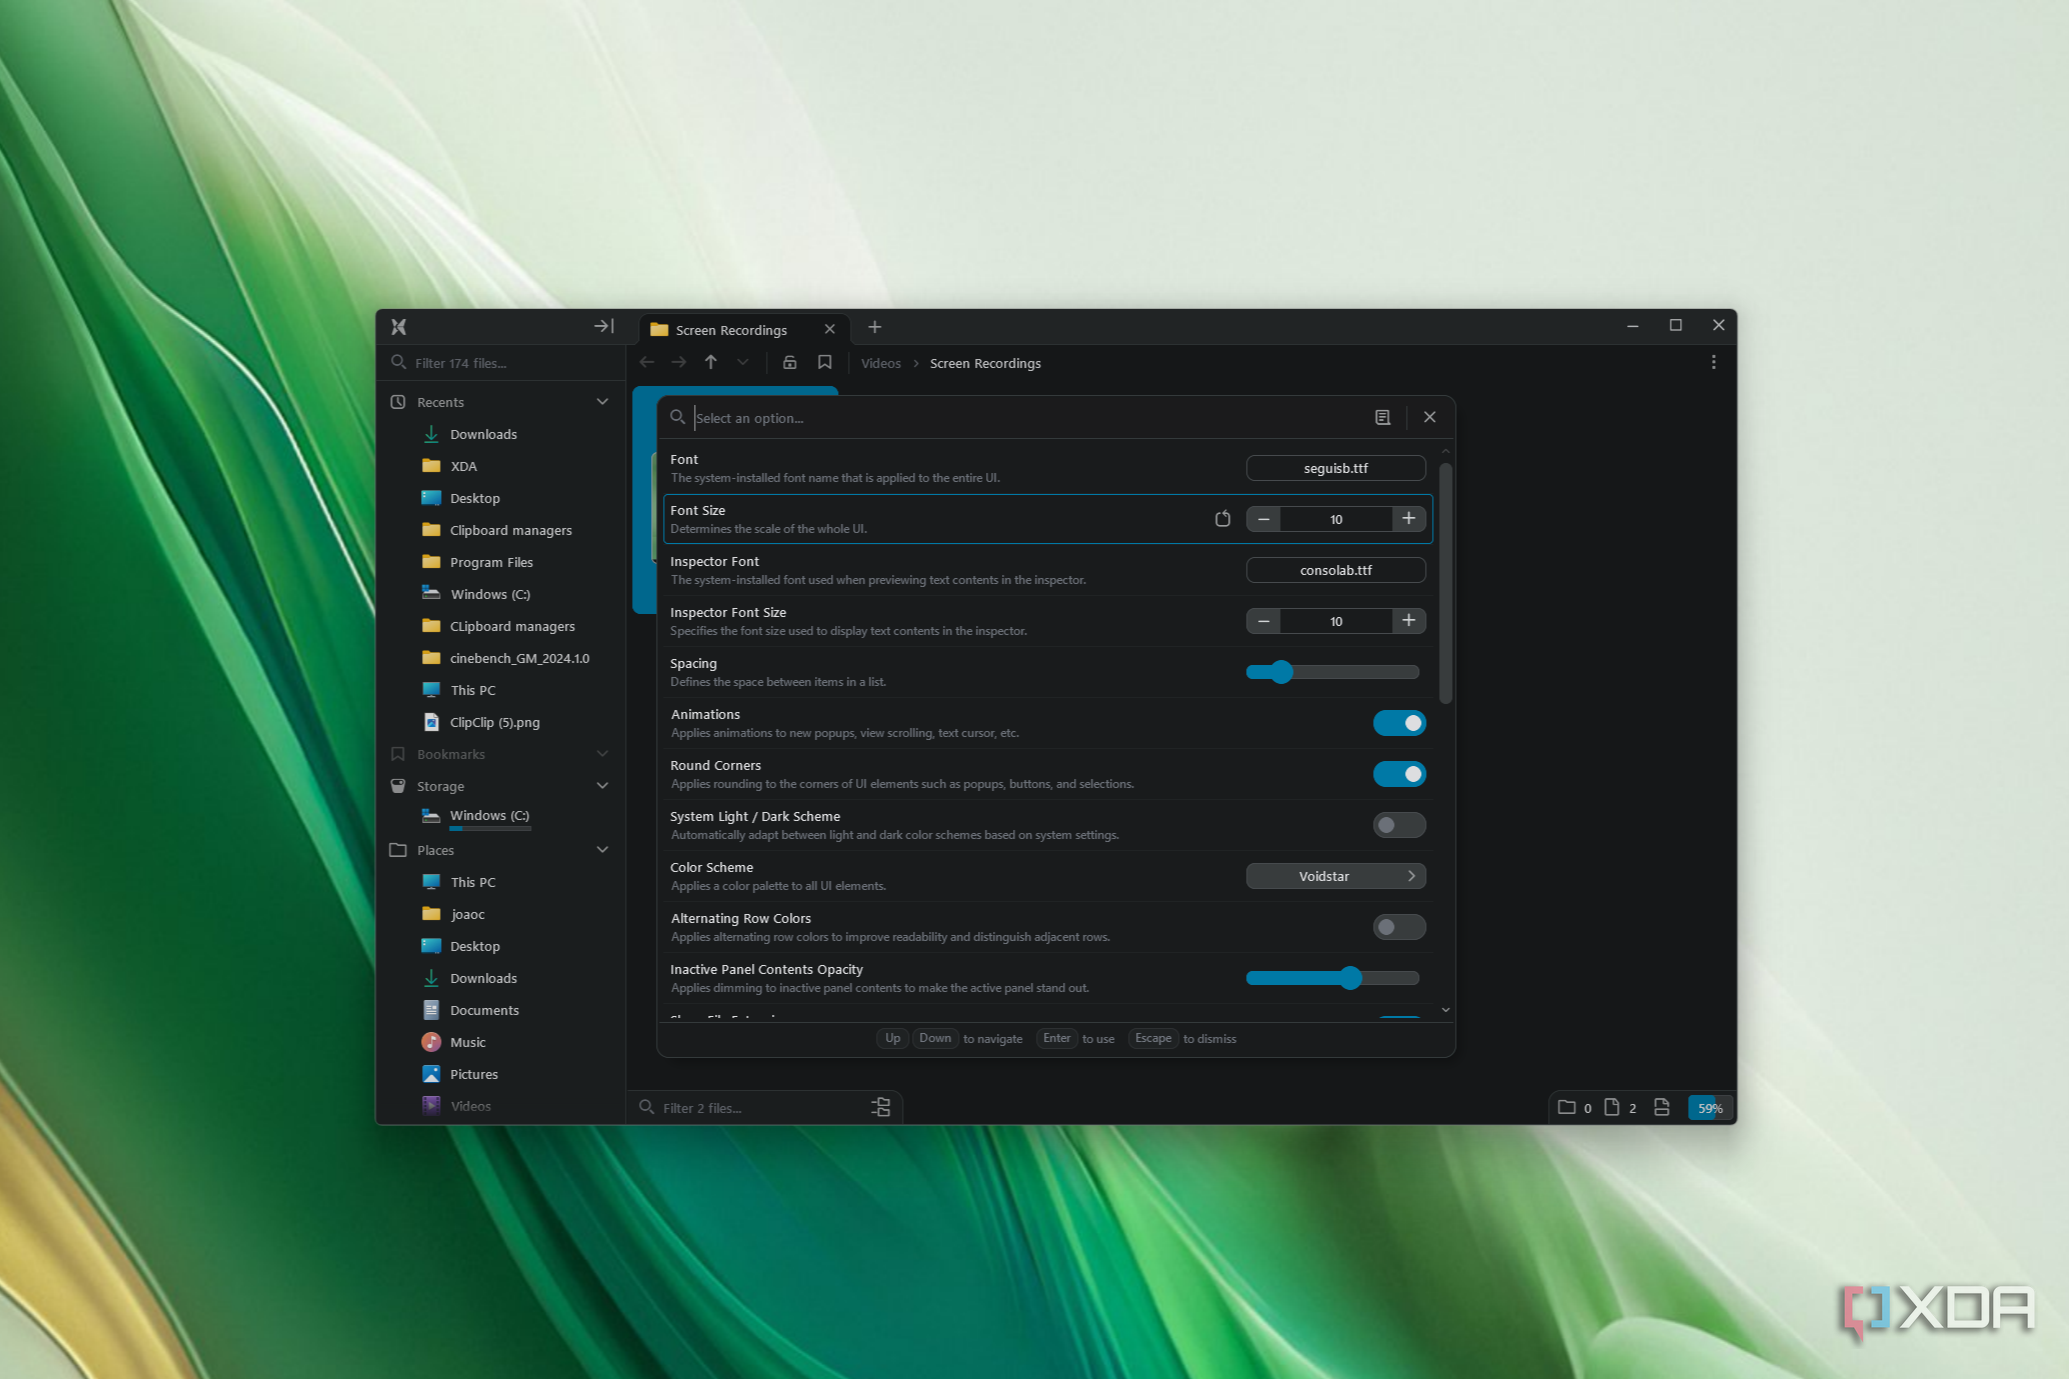
Task: Reset Font Size to default icon
Action: [1222, 518]
